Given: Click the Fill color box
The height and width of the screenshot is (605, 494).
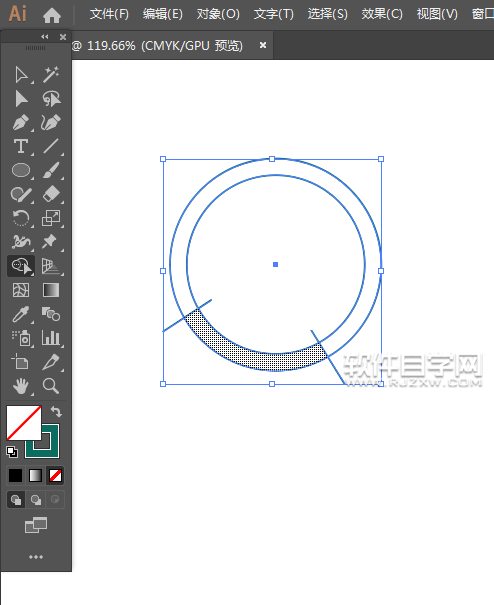Looking at the screenshot, I should pos(24,422).
